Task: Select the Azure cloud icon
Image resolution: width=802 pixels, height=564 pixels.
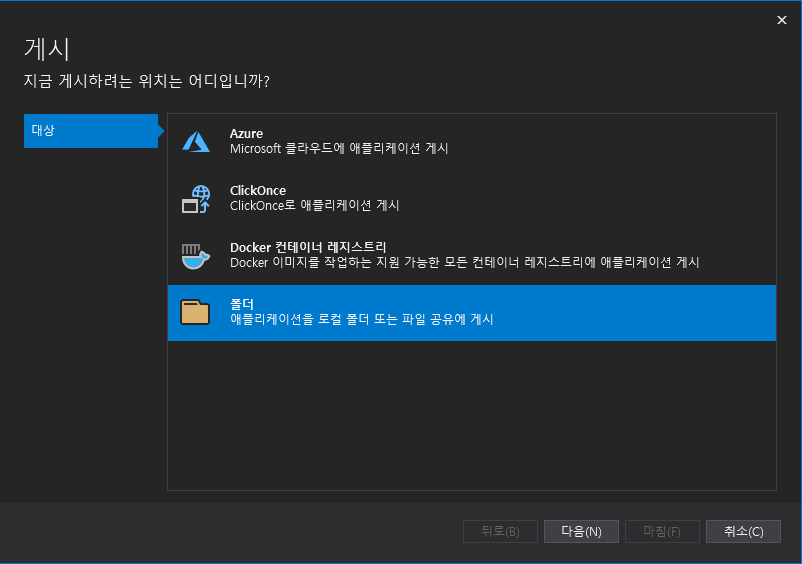Action: pos(196,142)
